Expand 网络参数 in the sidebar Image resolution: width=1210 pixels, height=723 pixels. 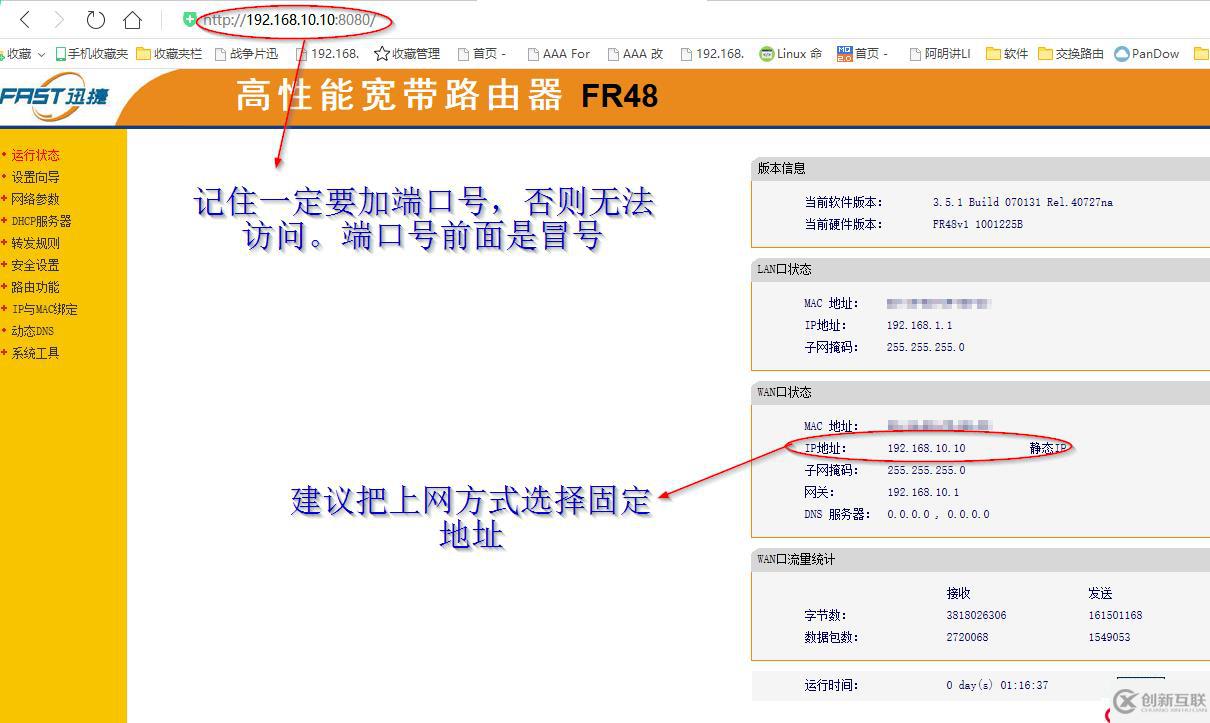(x=35, y=199)
